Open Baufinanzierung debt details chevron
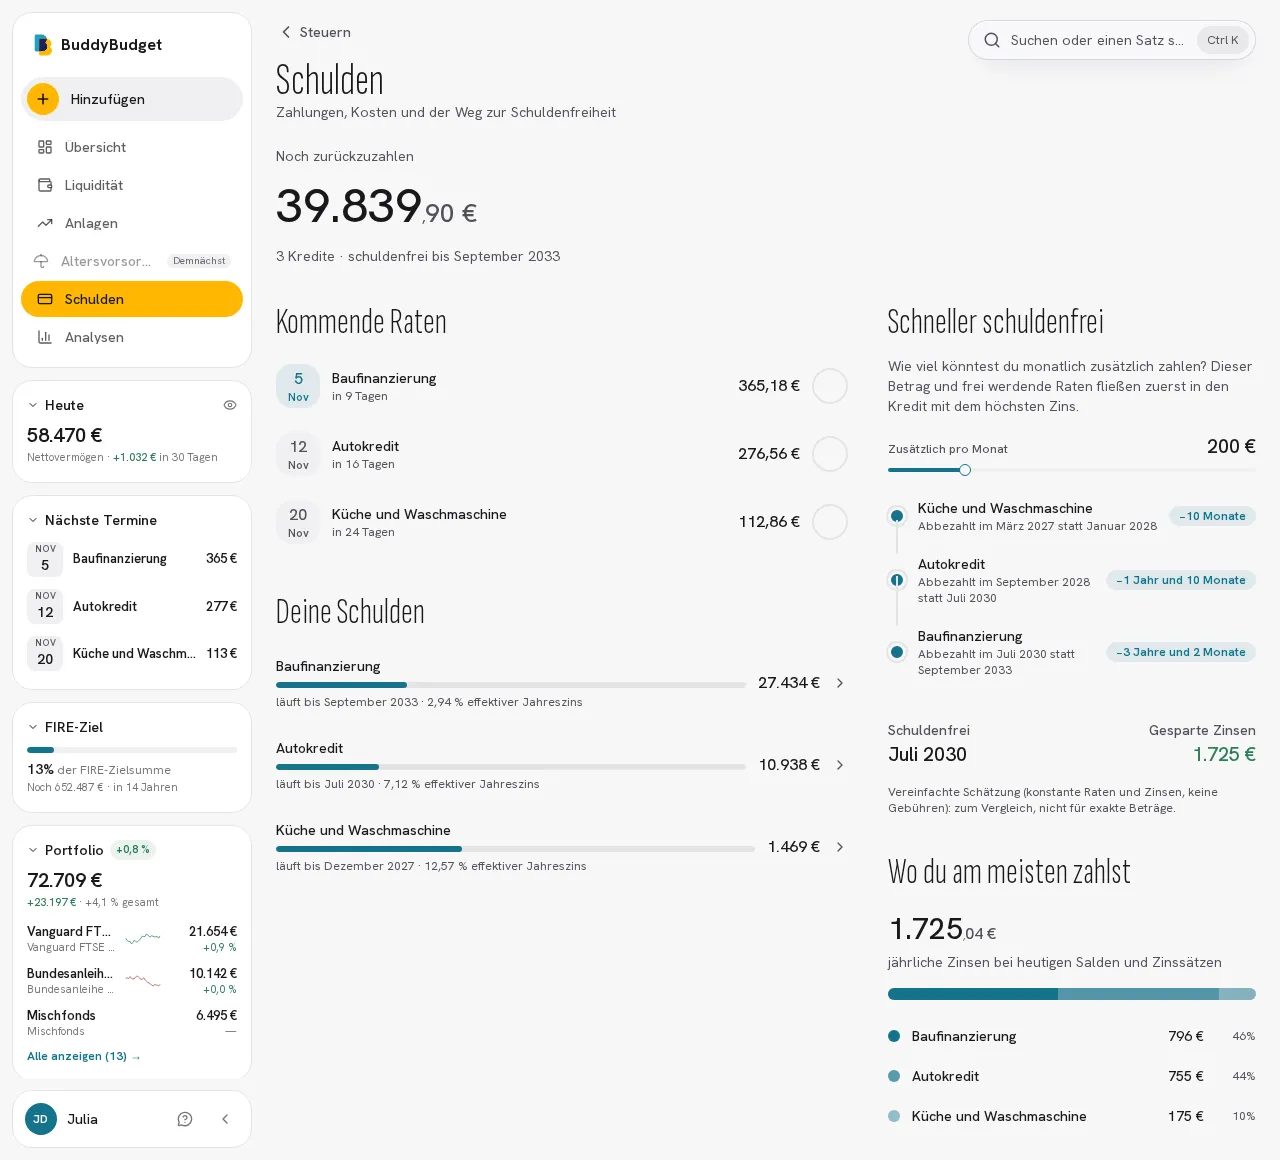 840,683
